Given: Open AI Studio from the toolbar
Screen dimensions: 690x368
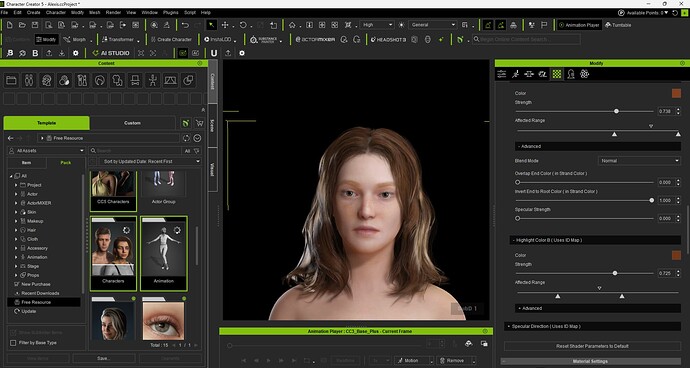Looking at the screenshot, I should (x=110, y=53).
